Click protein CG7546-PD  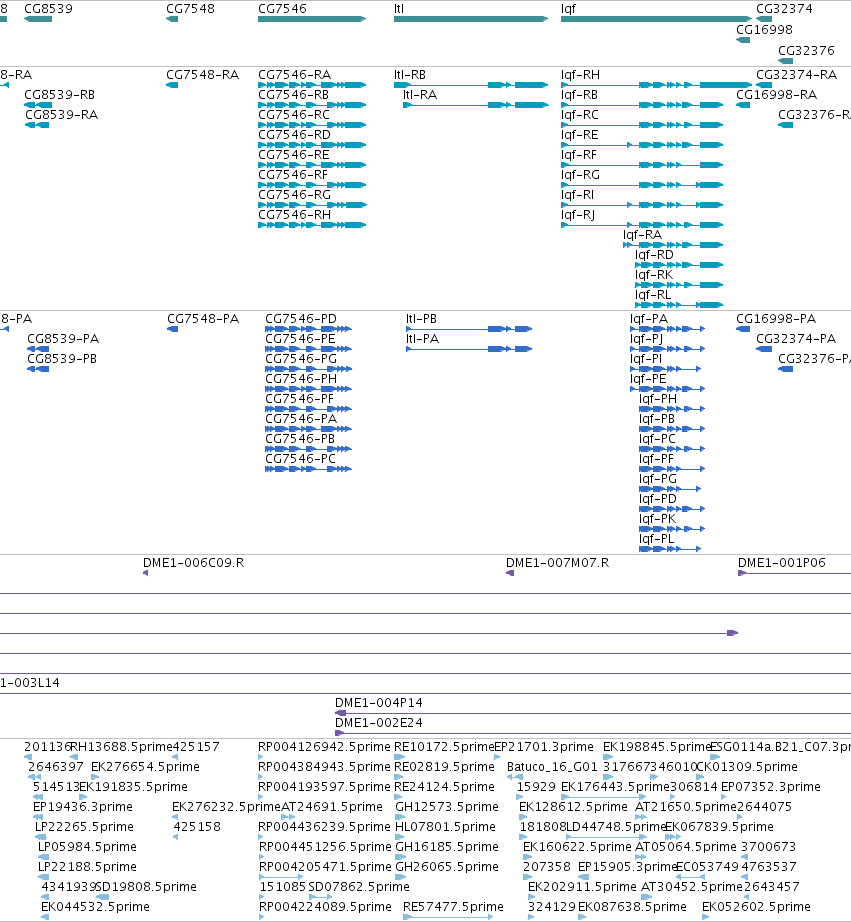[301, 319]
